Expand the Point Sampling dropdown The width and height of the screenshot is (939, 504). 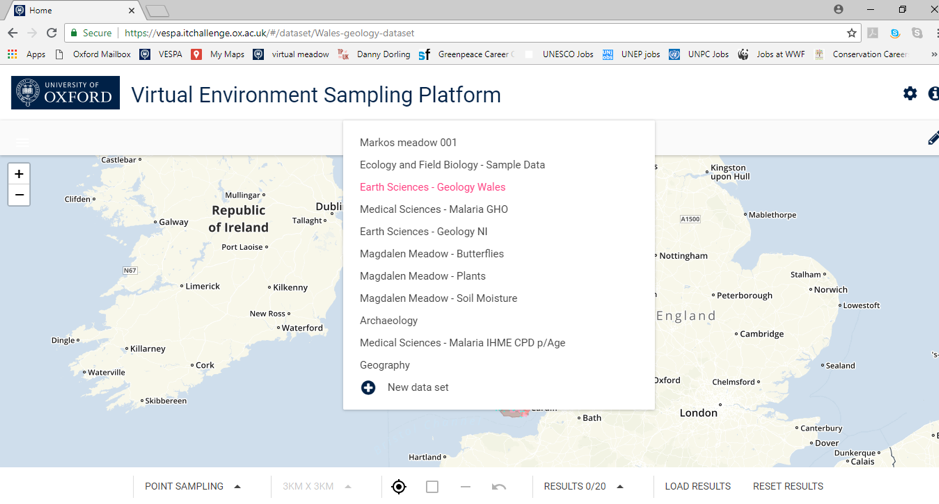click(193, 487)
